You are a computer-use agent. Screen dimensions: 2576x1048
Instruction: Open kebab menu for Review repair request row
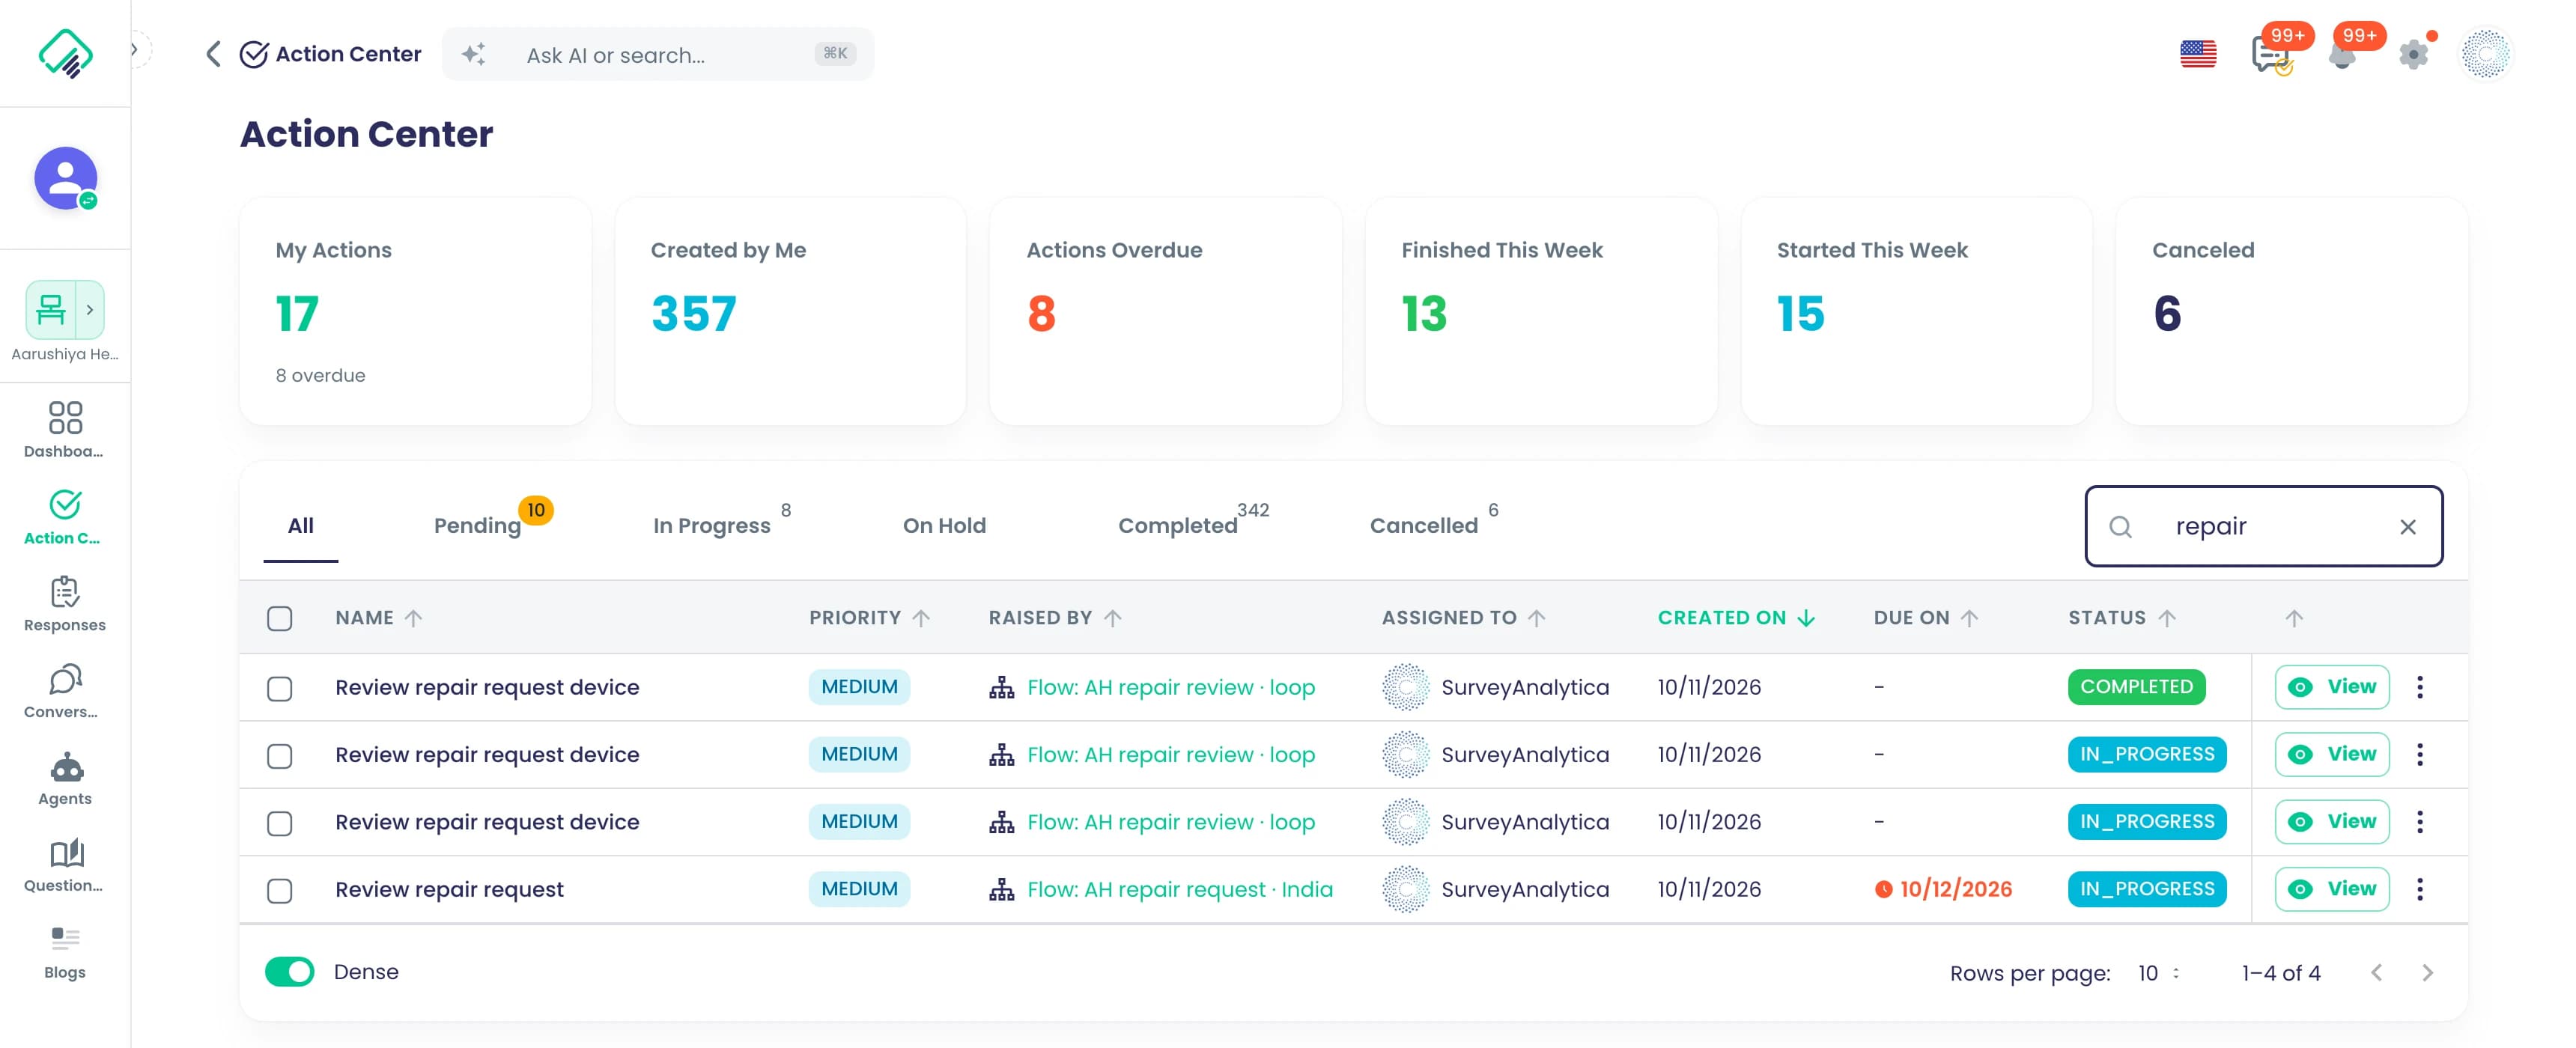tap(2419, 889)
